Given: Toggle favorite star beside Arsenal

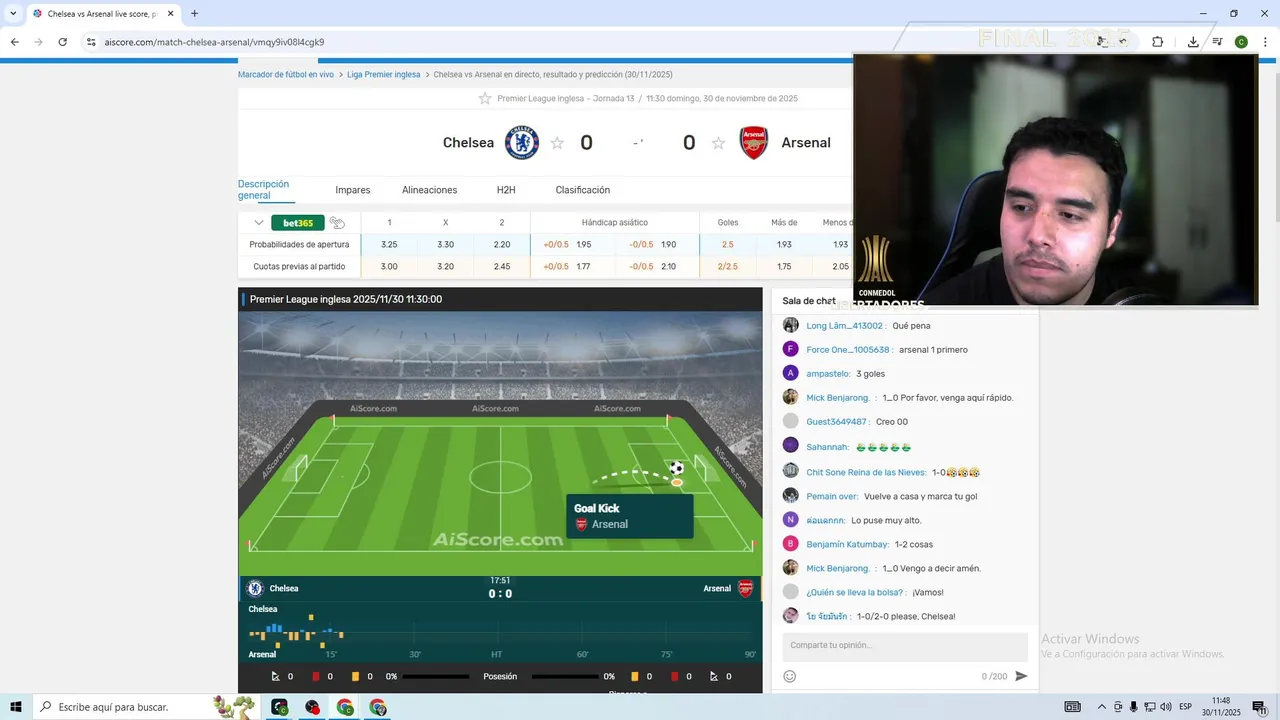Looking at the screenshot, I should coord(718,143).
